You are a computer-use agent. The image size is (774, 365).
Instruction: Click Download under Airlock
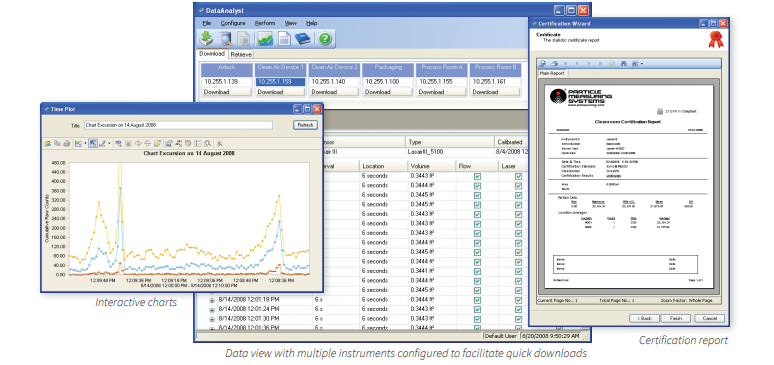(x=227, y=92)
